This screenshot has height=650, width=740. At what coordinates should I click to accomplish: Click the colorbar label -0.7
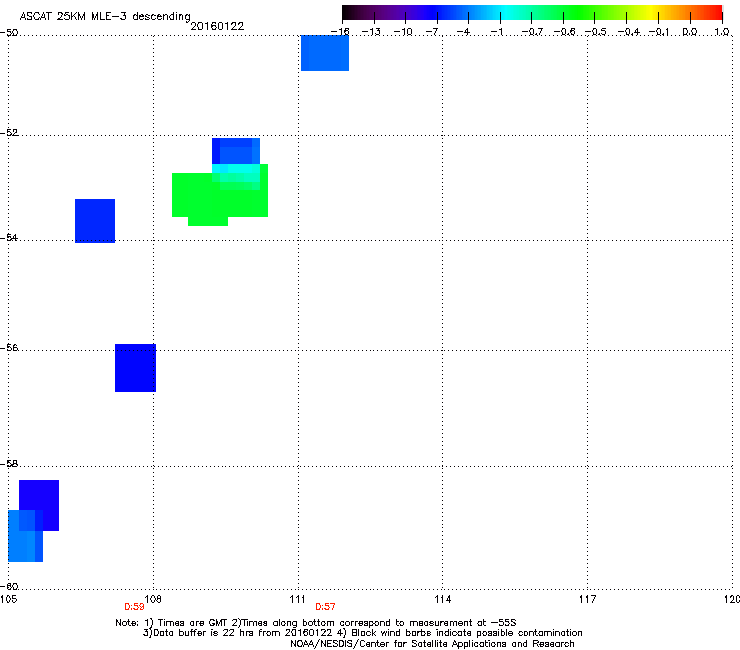pyautogui.click(x=532, y=32)
